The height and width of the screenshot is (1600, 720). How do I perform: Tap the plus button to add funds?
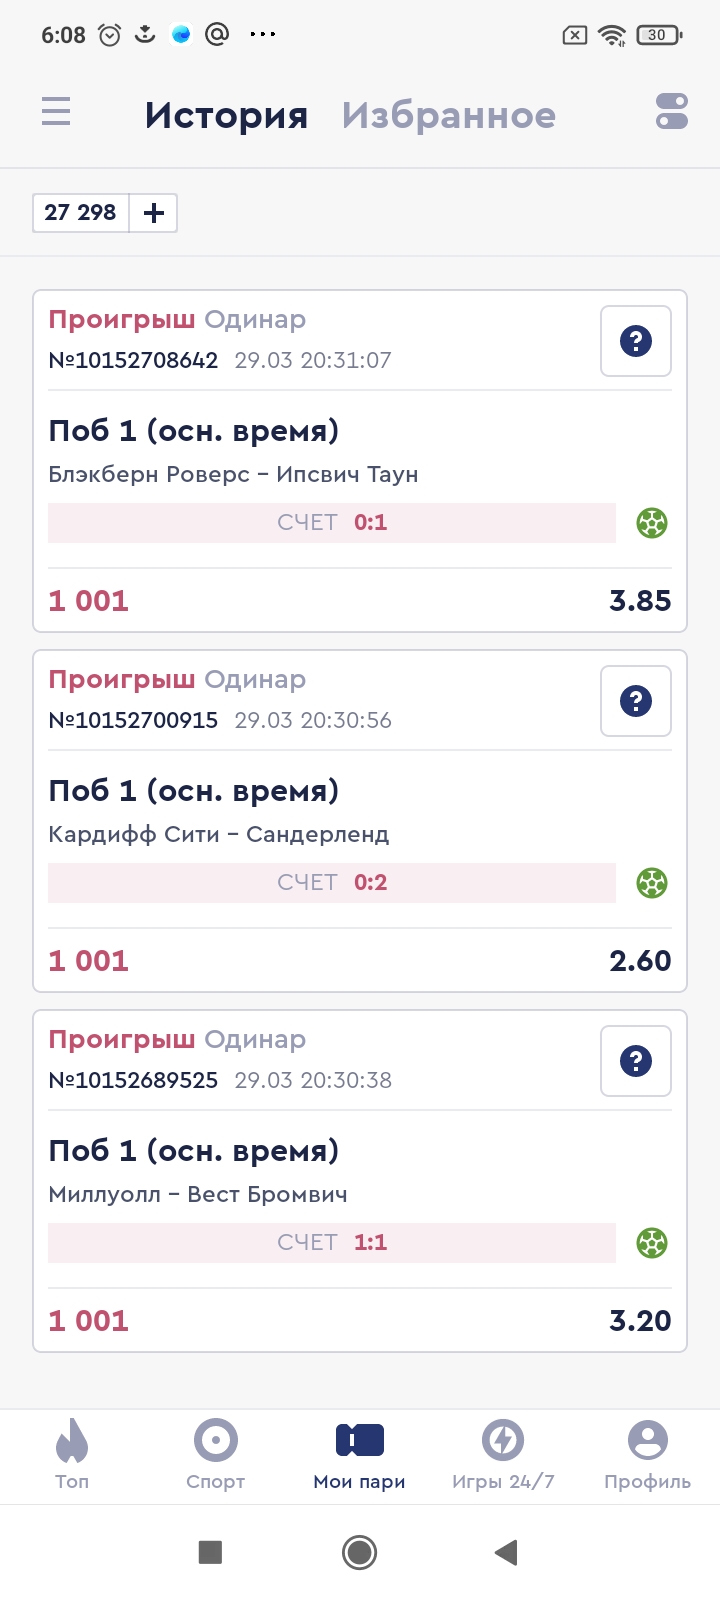click(x=154, y=213)
